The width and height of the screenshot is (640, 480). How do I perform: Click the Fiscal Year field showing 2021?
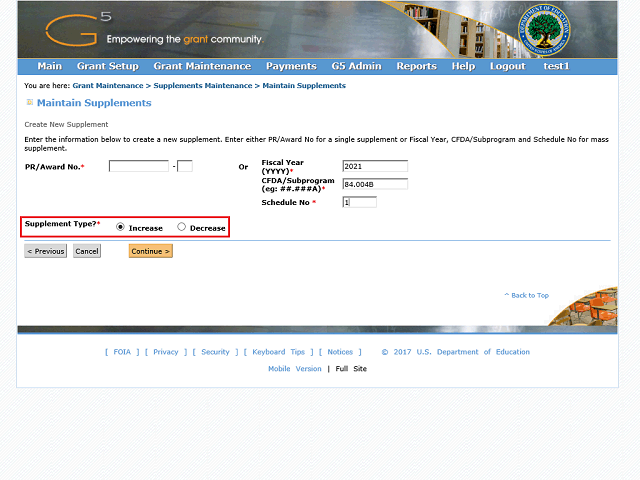375,166
